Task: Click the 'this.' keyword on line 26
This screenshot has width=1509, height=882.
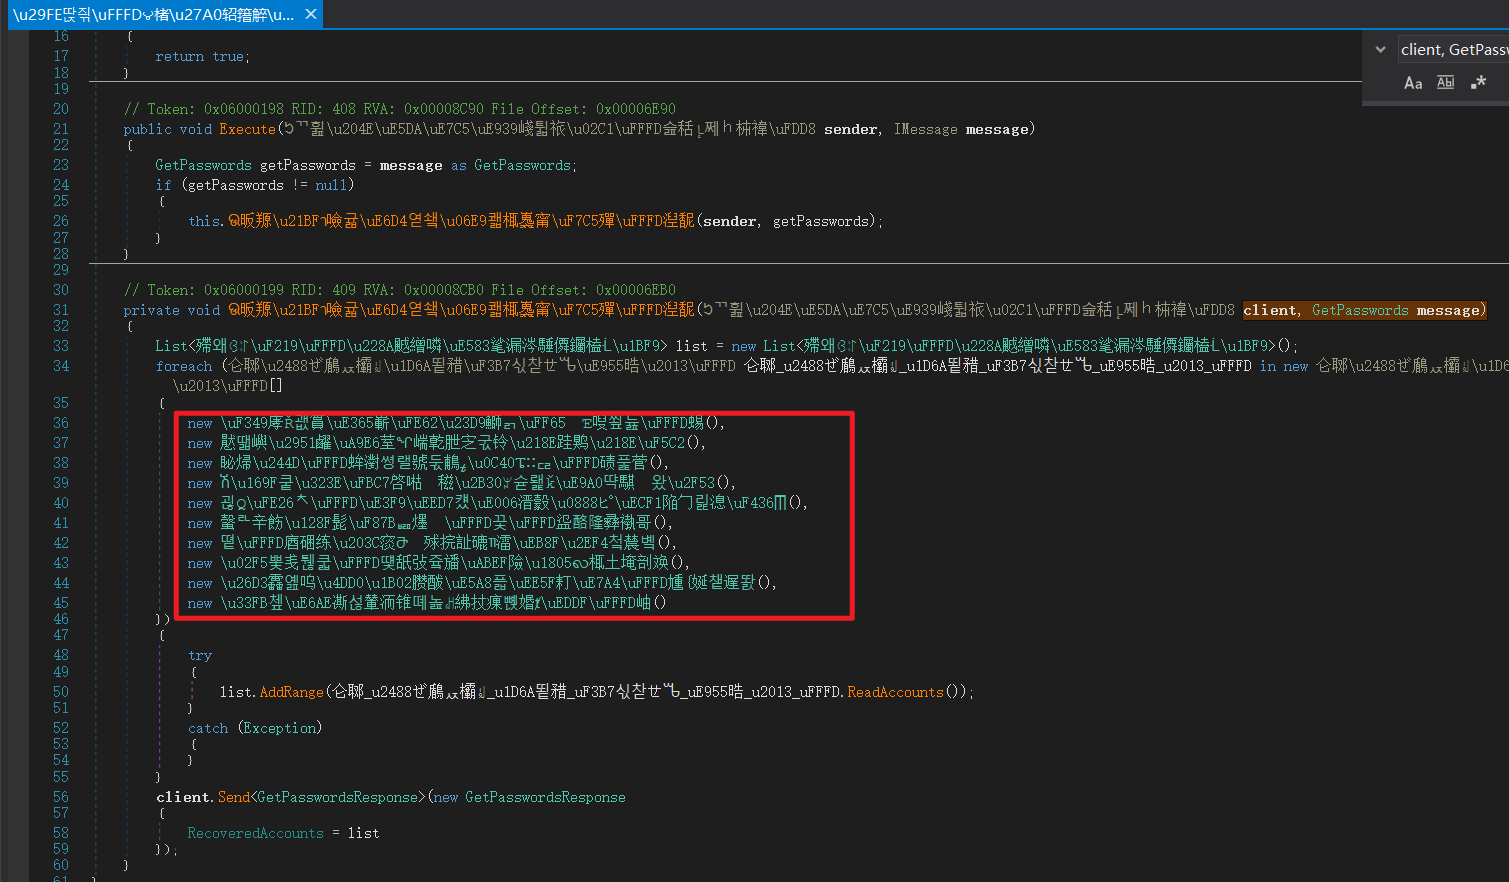Action: [206, 221]
